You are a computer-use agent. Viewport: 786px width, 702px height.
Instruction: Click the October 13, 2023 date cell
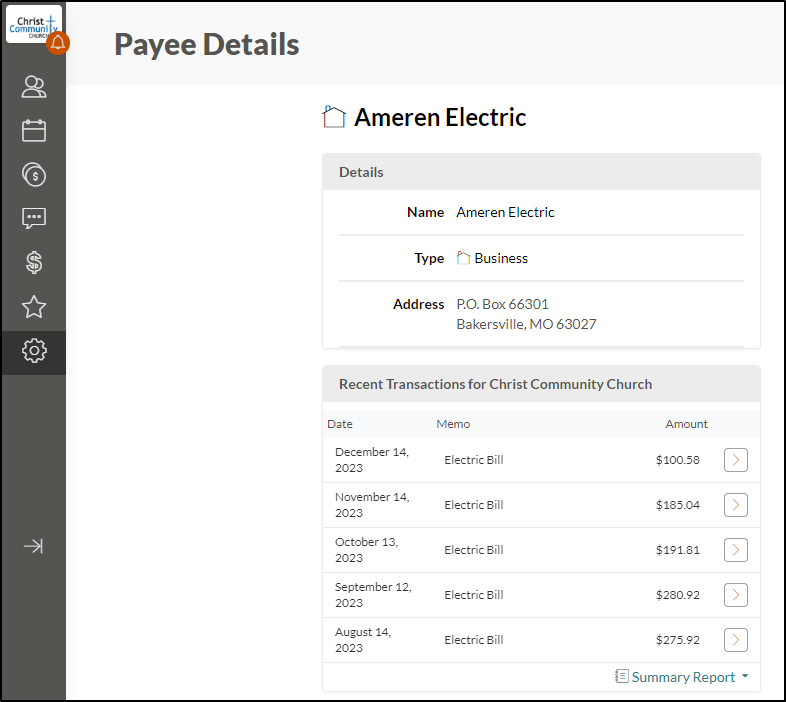coord(366,550)
